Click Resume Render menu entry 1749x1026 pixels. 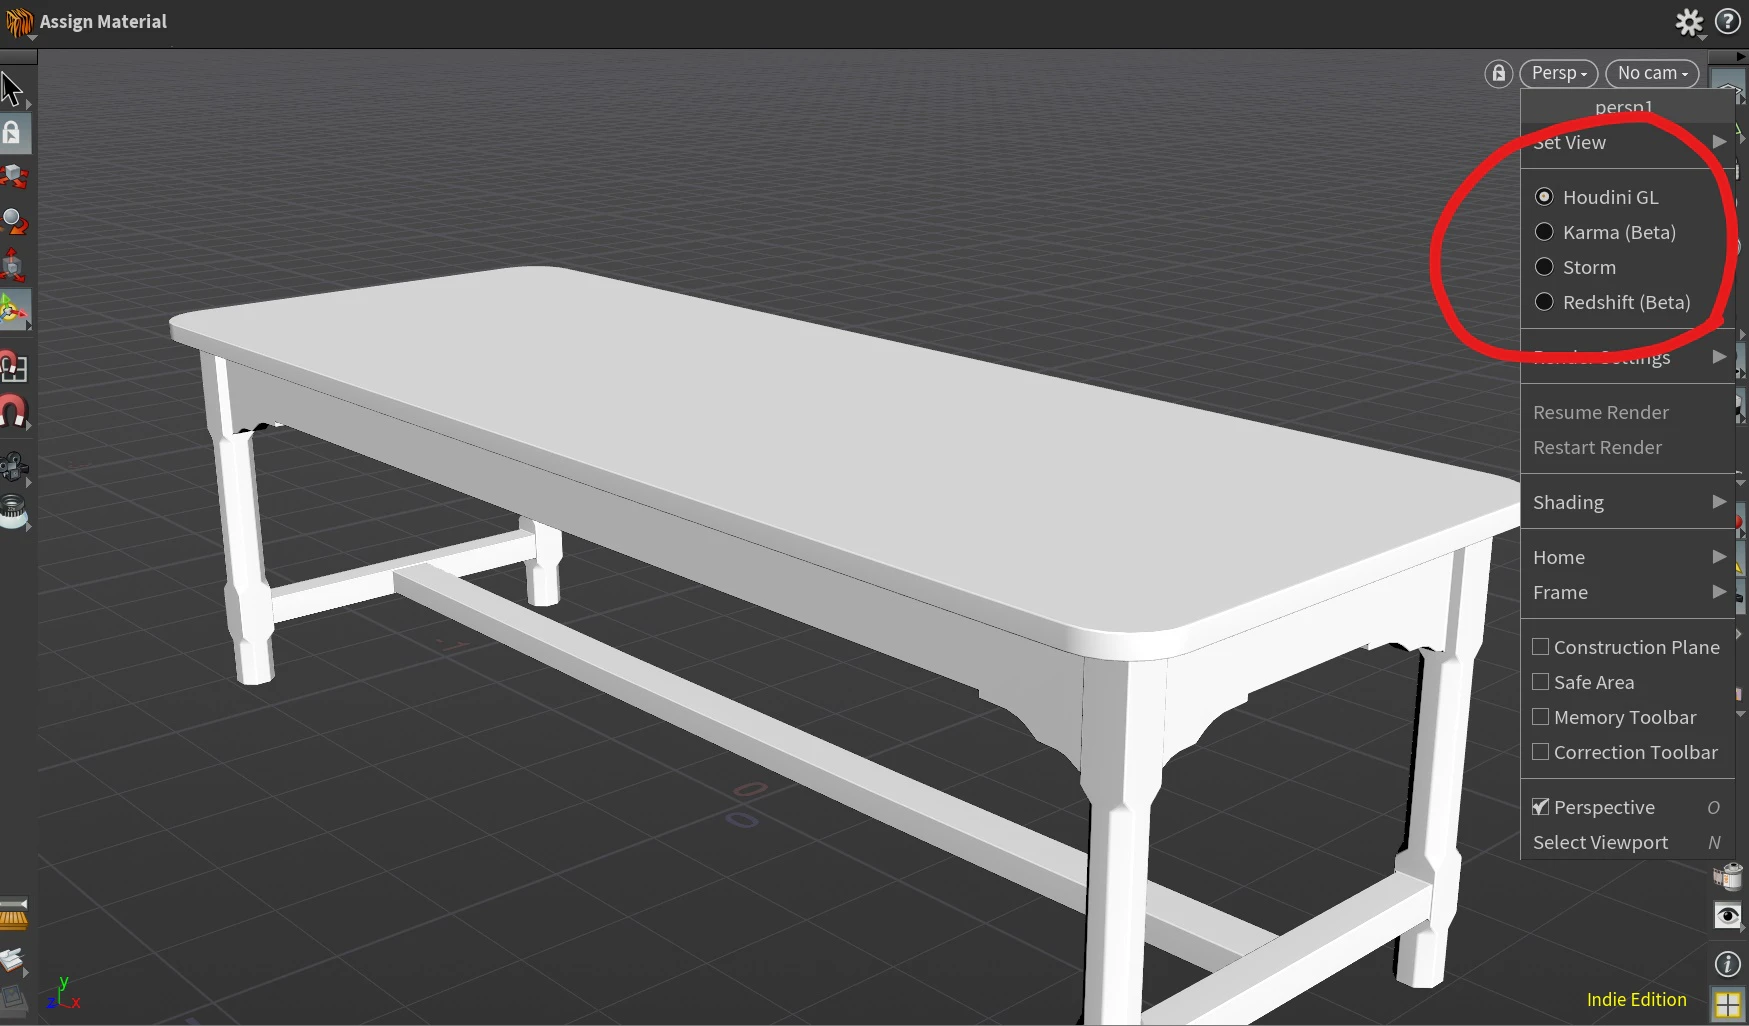pyautogui.click(x=1627, y=412)
